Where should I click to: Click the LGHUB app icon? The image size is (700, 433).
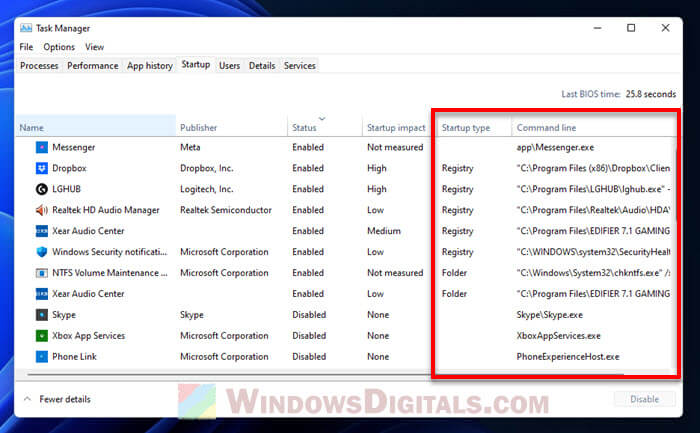coord(42,189)
